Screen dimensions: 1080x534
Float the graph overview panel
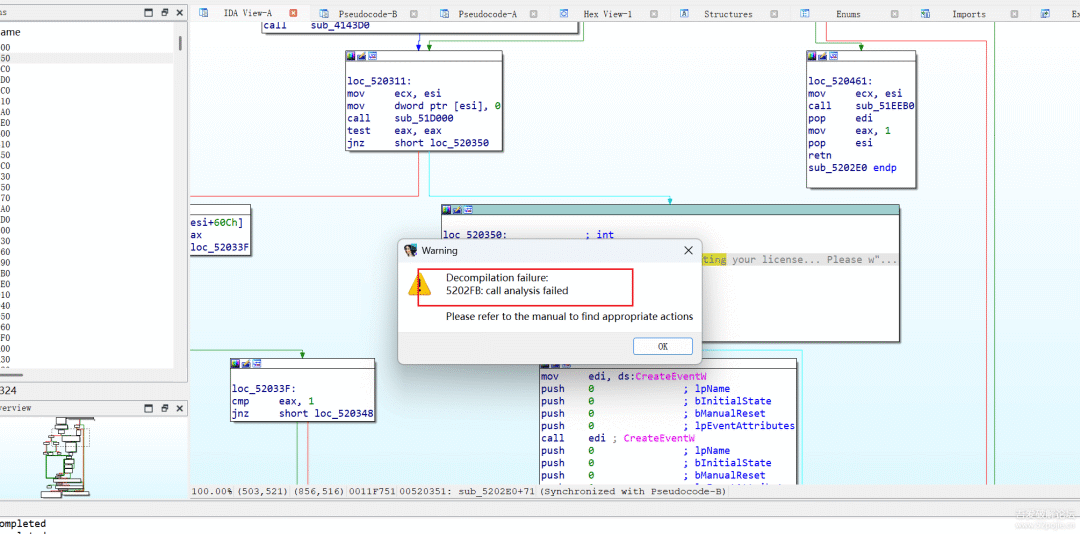[x=165, y=408]
